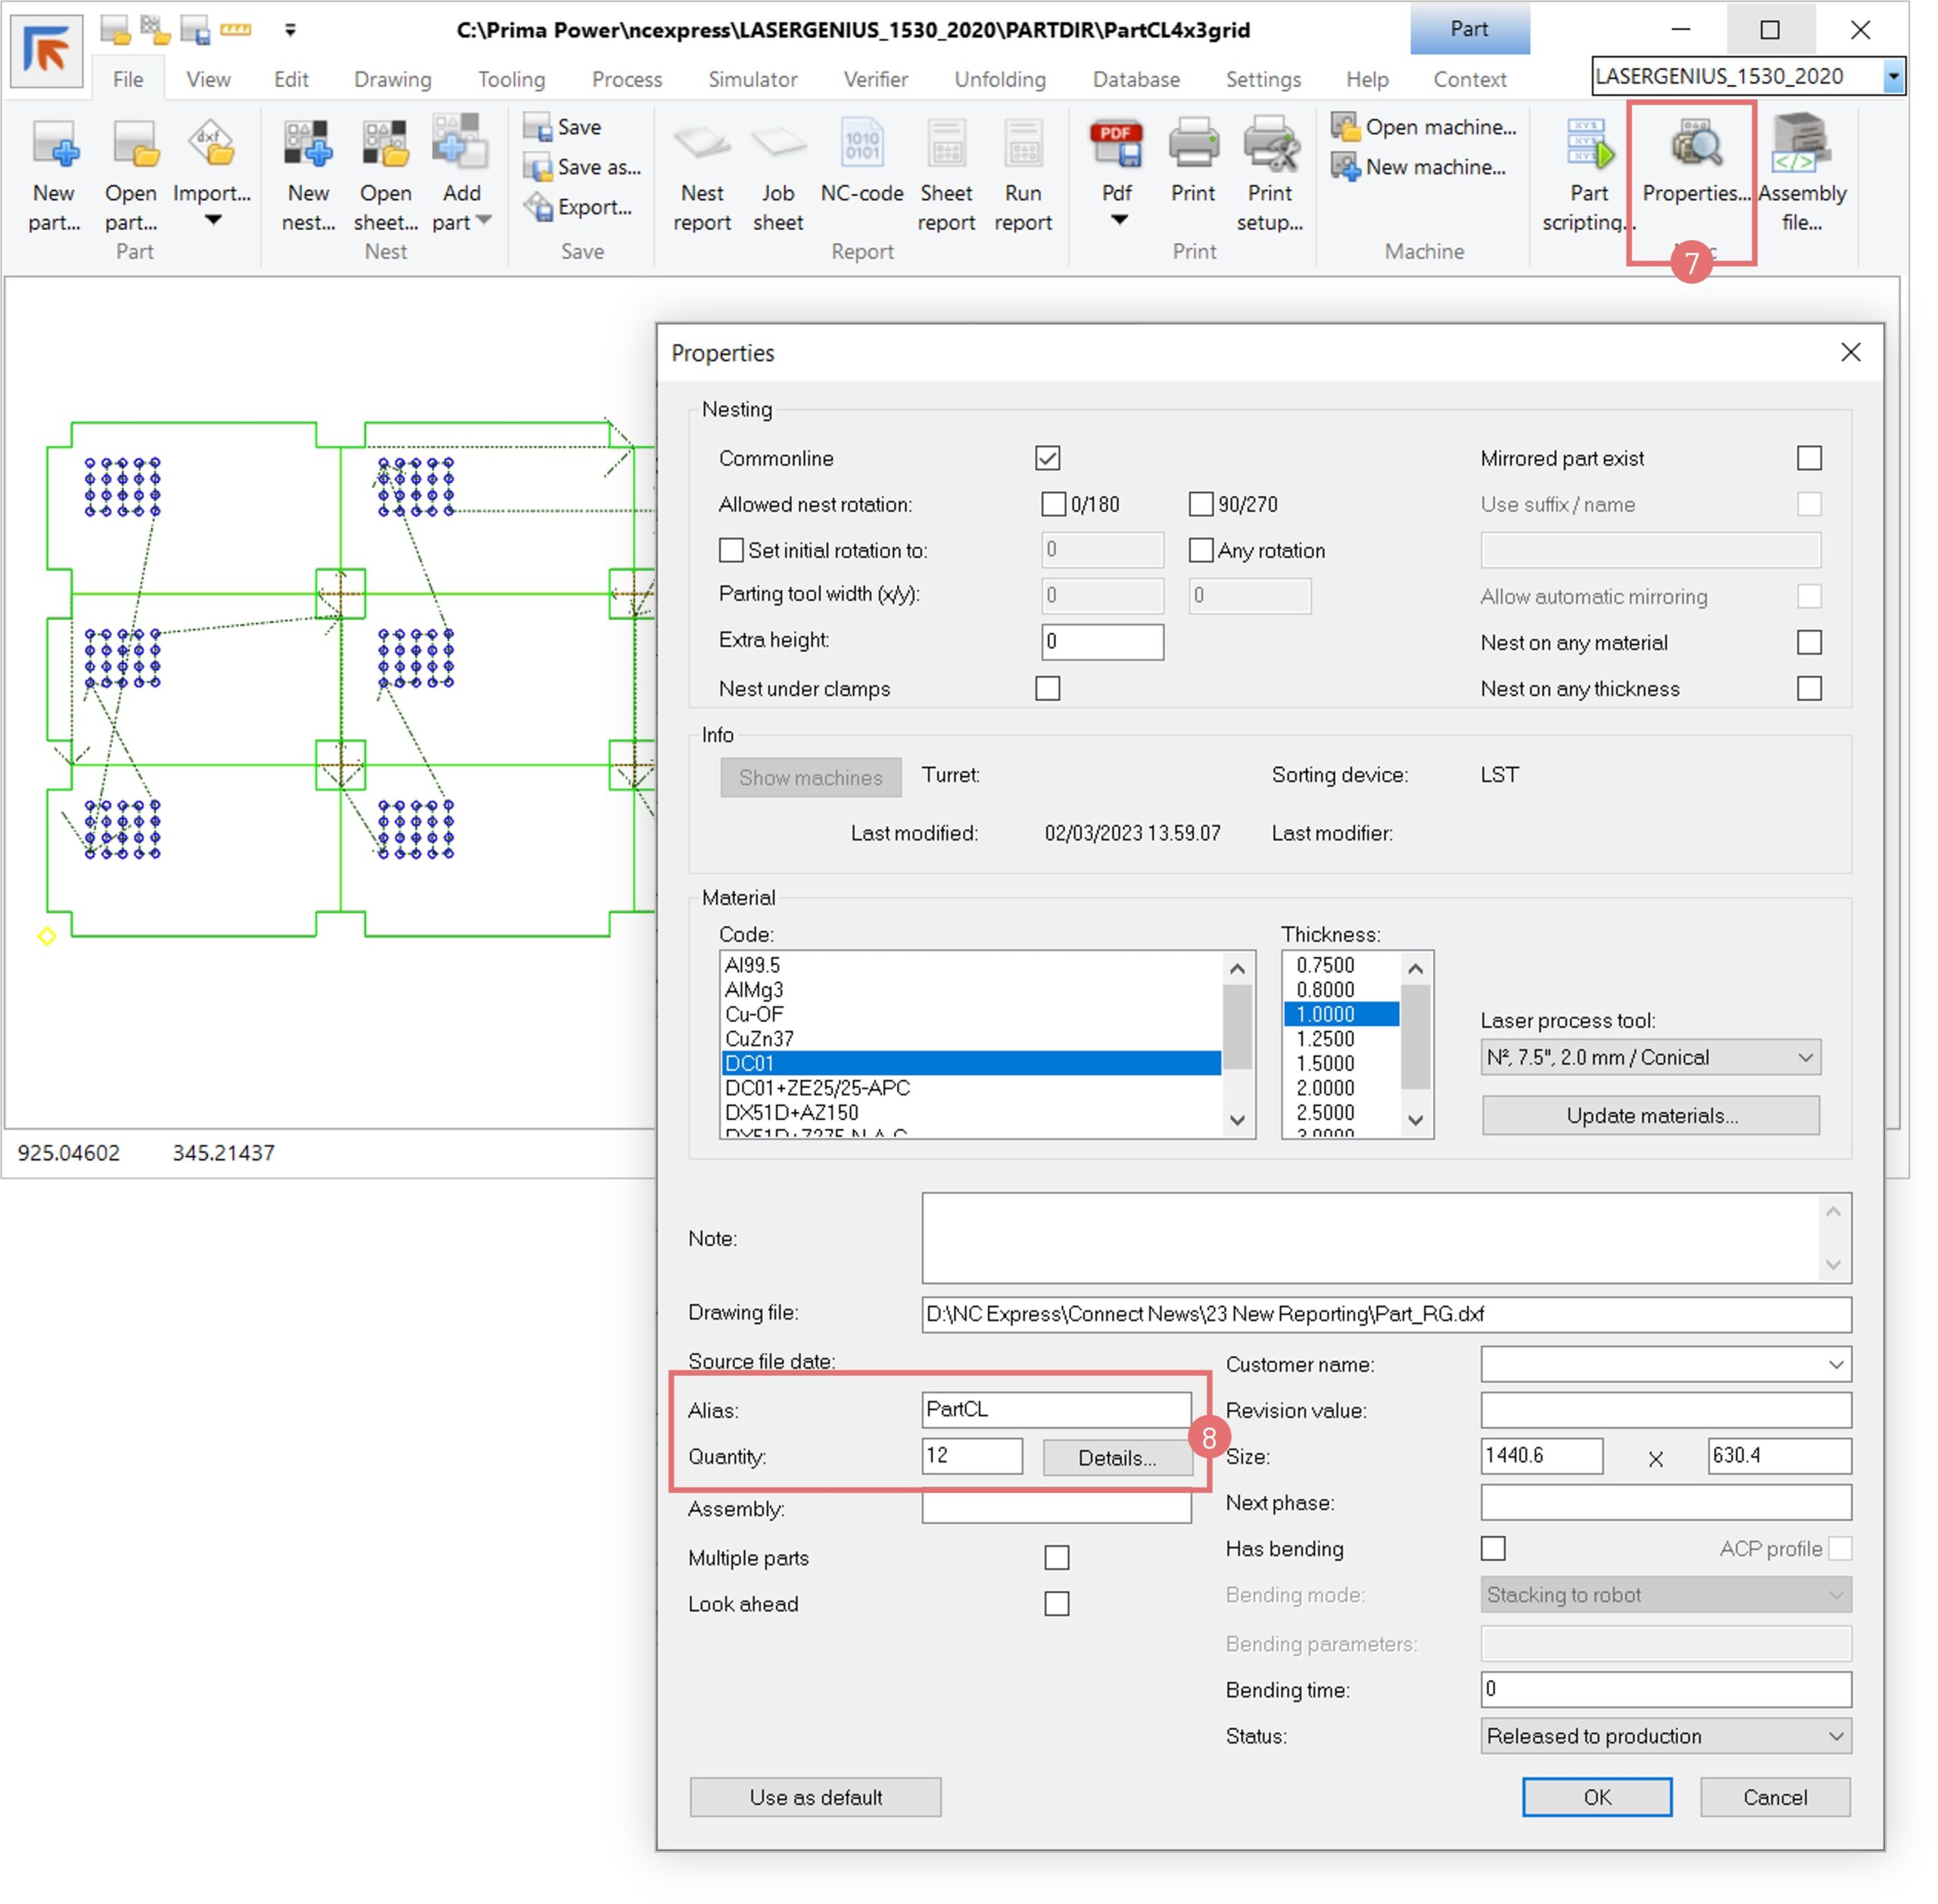1938x1904 pixels.
Task: Tick the Has bending checkbox
Action: (1492, 1548)
